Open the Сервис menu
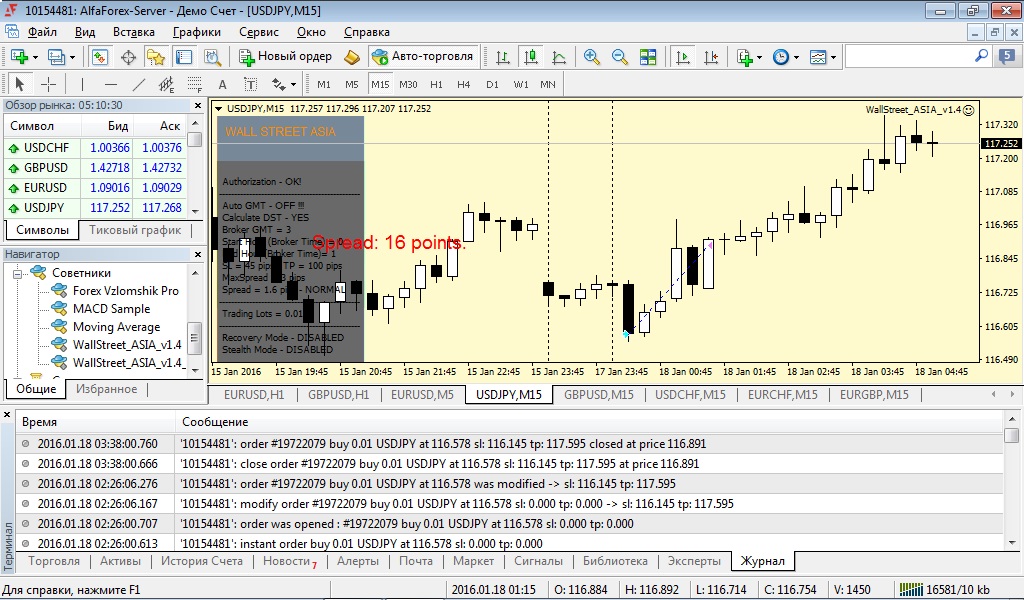The height and width of the screenshot is (600, 1024). click(259, 32)
